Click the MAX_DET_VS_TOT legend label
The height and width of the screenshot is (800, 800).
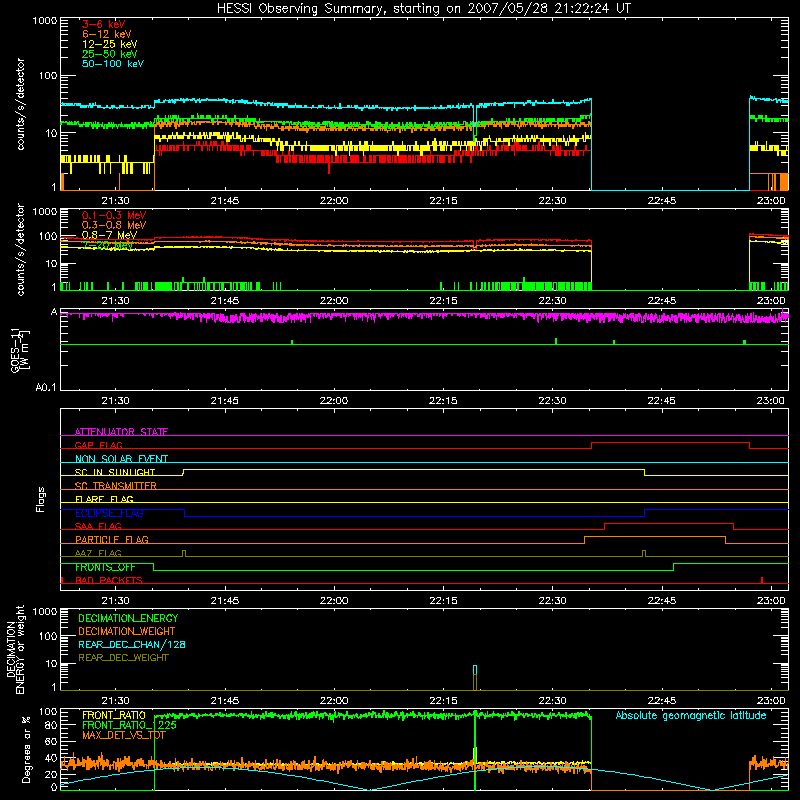coord(124,735)
